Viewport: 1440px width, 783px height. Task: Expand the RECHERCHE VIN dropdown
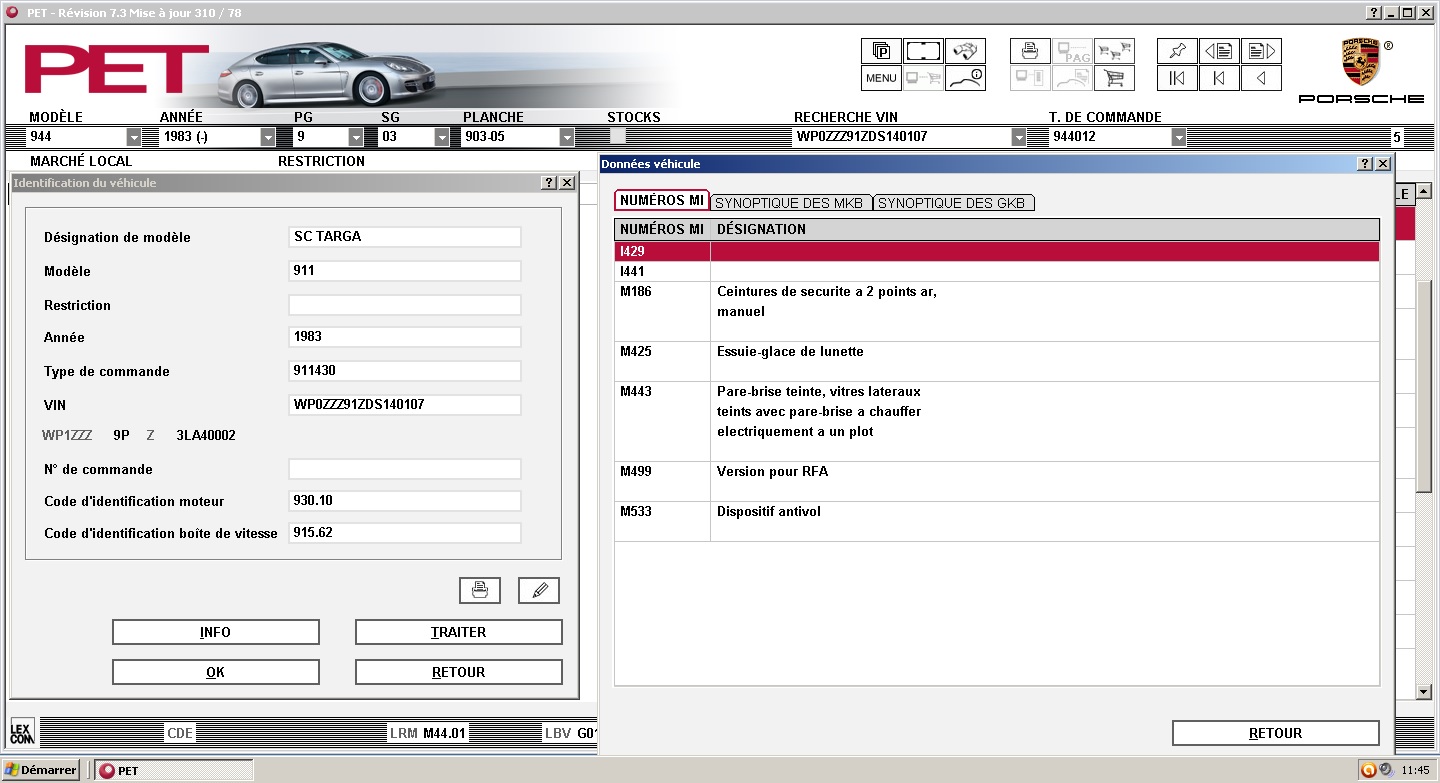click(1019, 137)
